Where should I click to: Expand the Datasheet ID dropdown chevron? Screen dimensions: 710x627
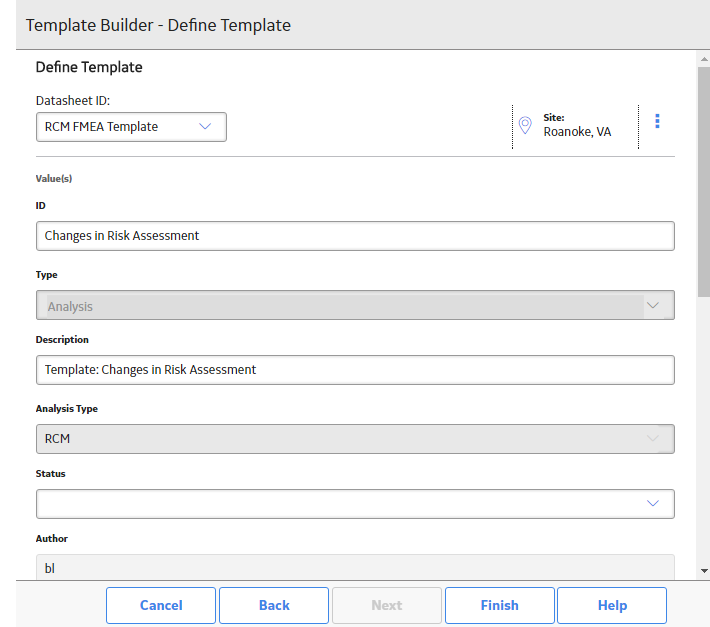pyautogui.click(x=205, y=126)
